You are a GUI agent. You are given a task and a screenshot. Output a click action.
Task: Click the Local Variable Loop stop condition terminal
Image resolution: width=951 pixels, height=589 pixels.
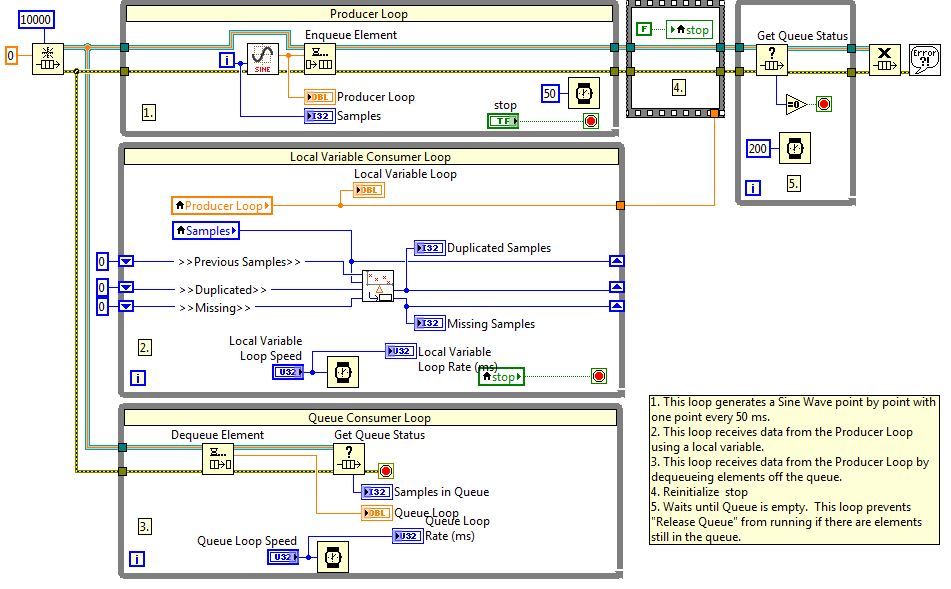[599, 376]
